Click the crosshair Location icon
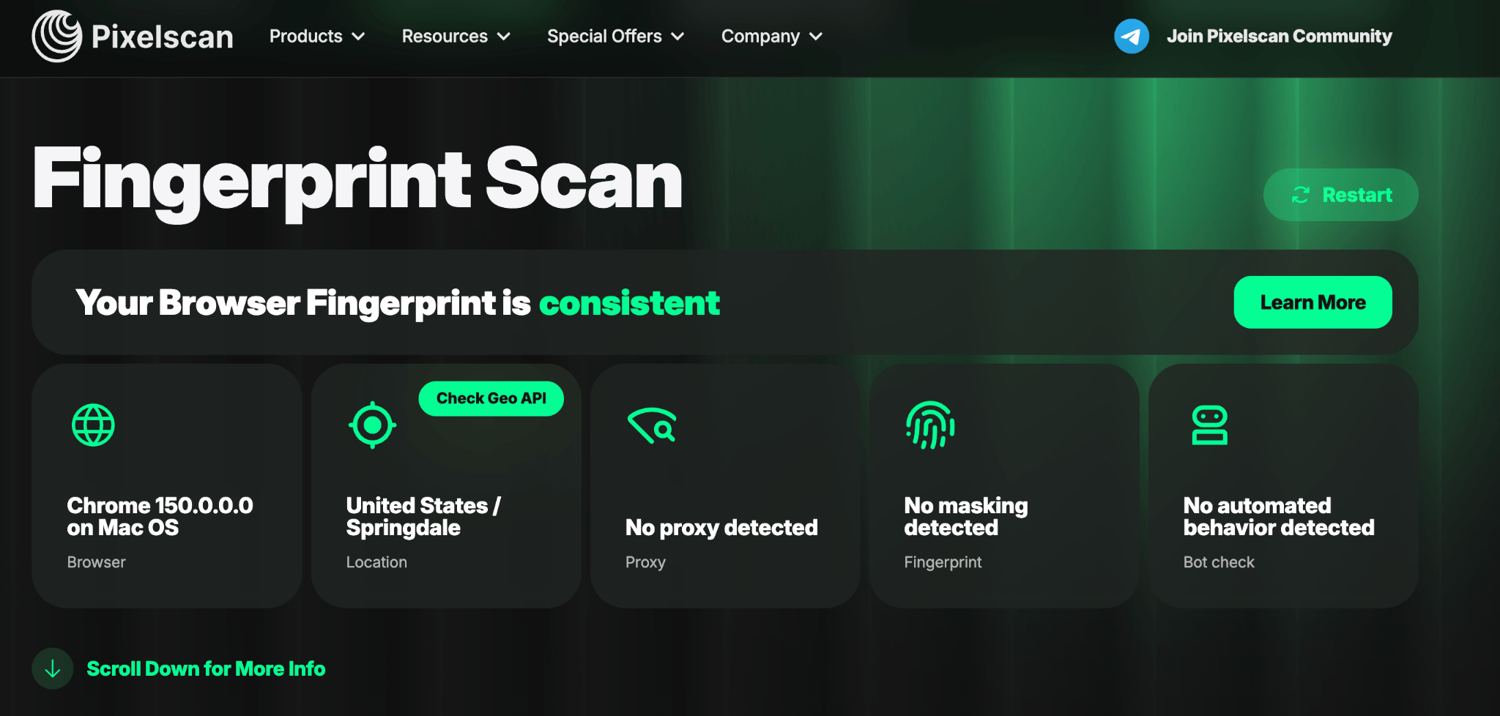The width and height of the screenshot is (1500, 716). coord(372,425)
